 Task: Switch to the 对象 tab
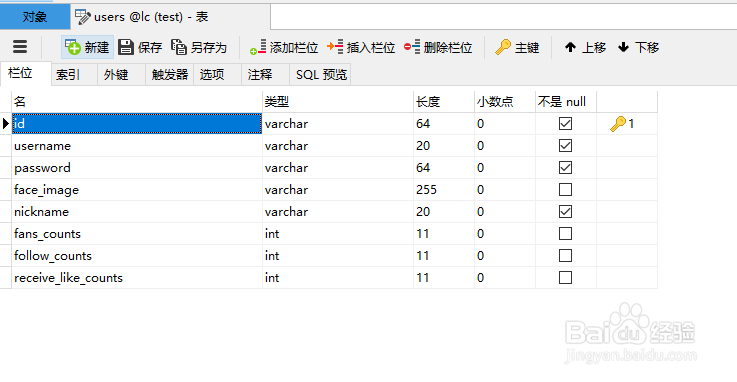[x=35, y=17]
